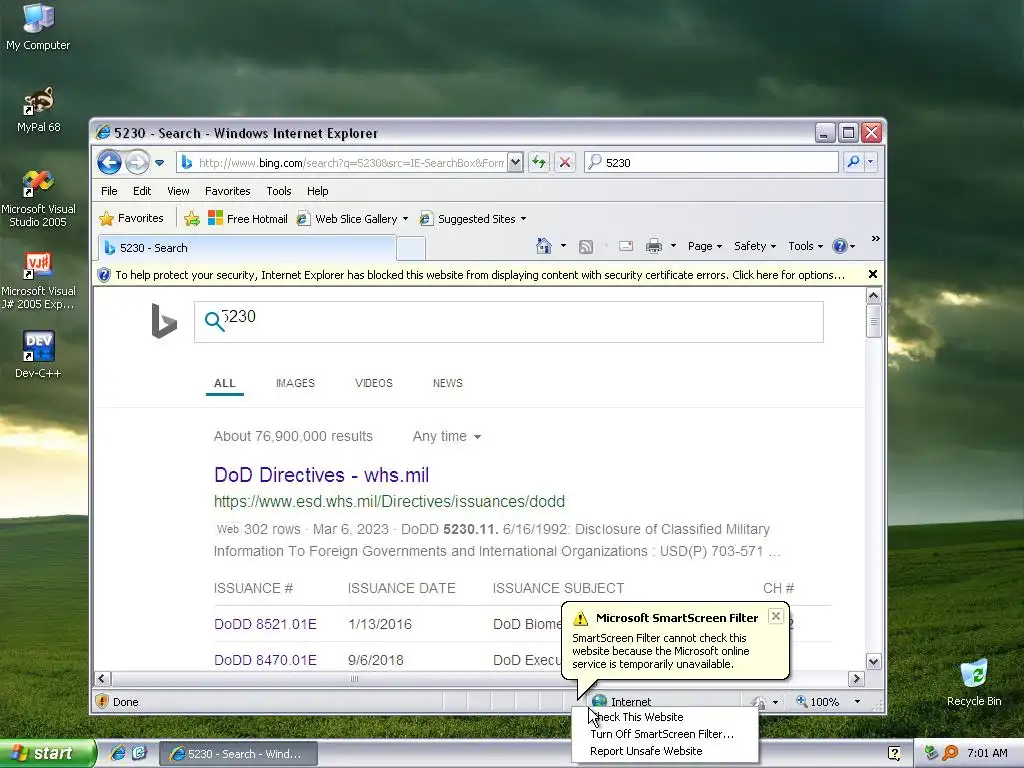Open the Edit menu
Viewport: 1024px width, 768px height.
click(142, 191)
